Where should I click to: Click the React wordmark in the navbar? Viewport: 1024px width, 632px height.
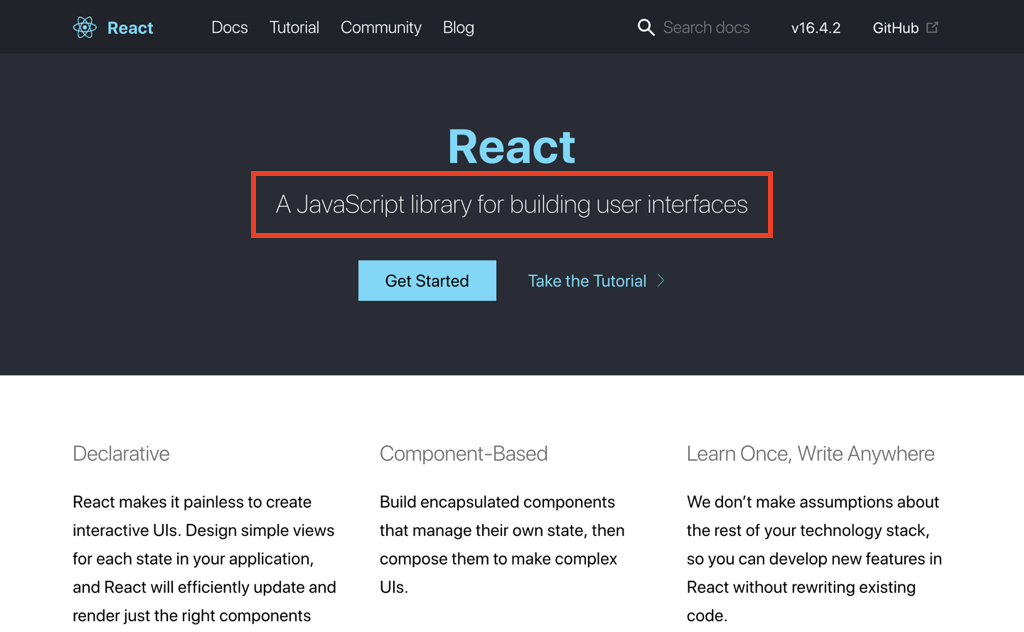pos(130,28)
